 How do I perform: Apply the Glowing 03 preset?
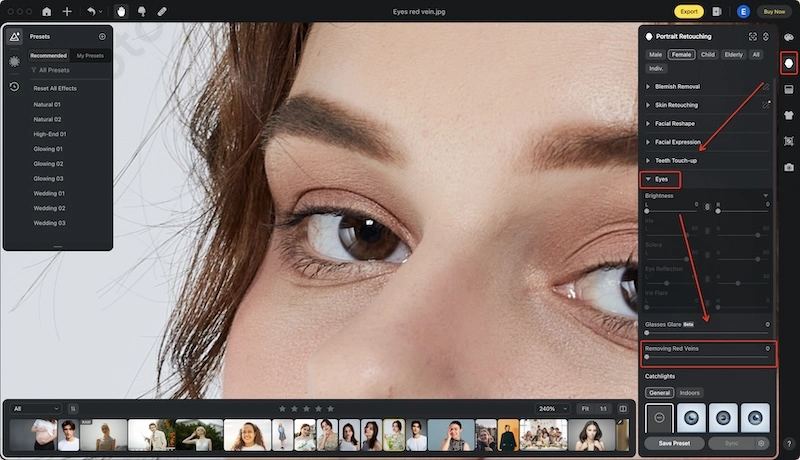pyautogui.click(x=48, y=178)
